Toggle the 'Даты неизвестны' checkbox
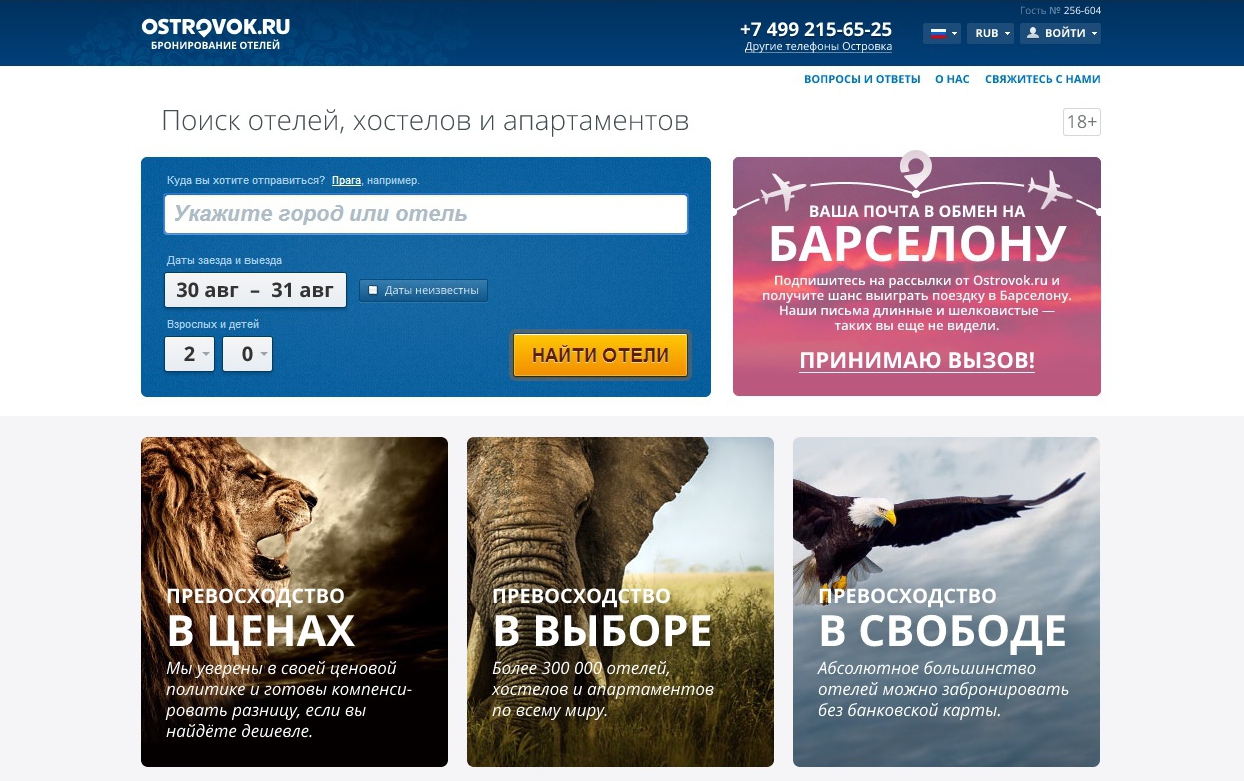The width and height of the screenshot is (1244, 781). point(373,291)
